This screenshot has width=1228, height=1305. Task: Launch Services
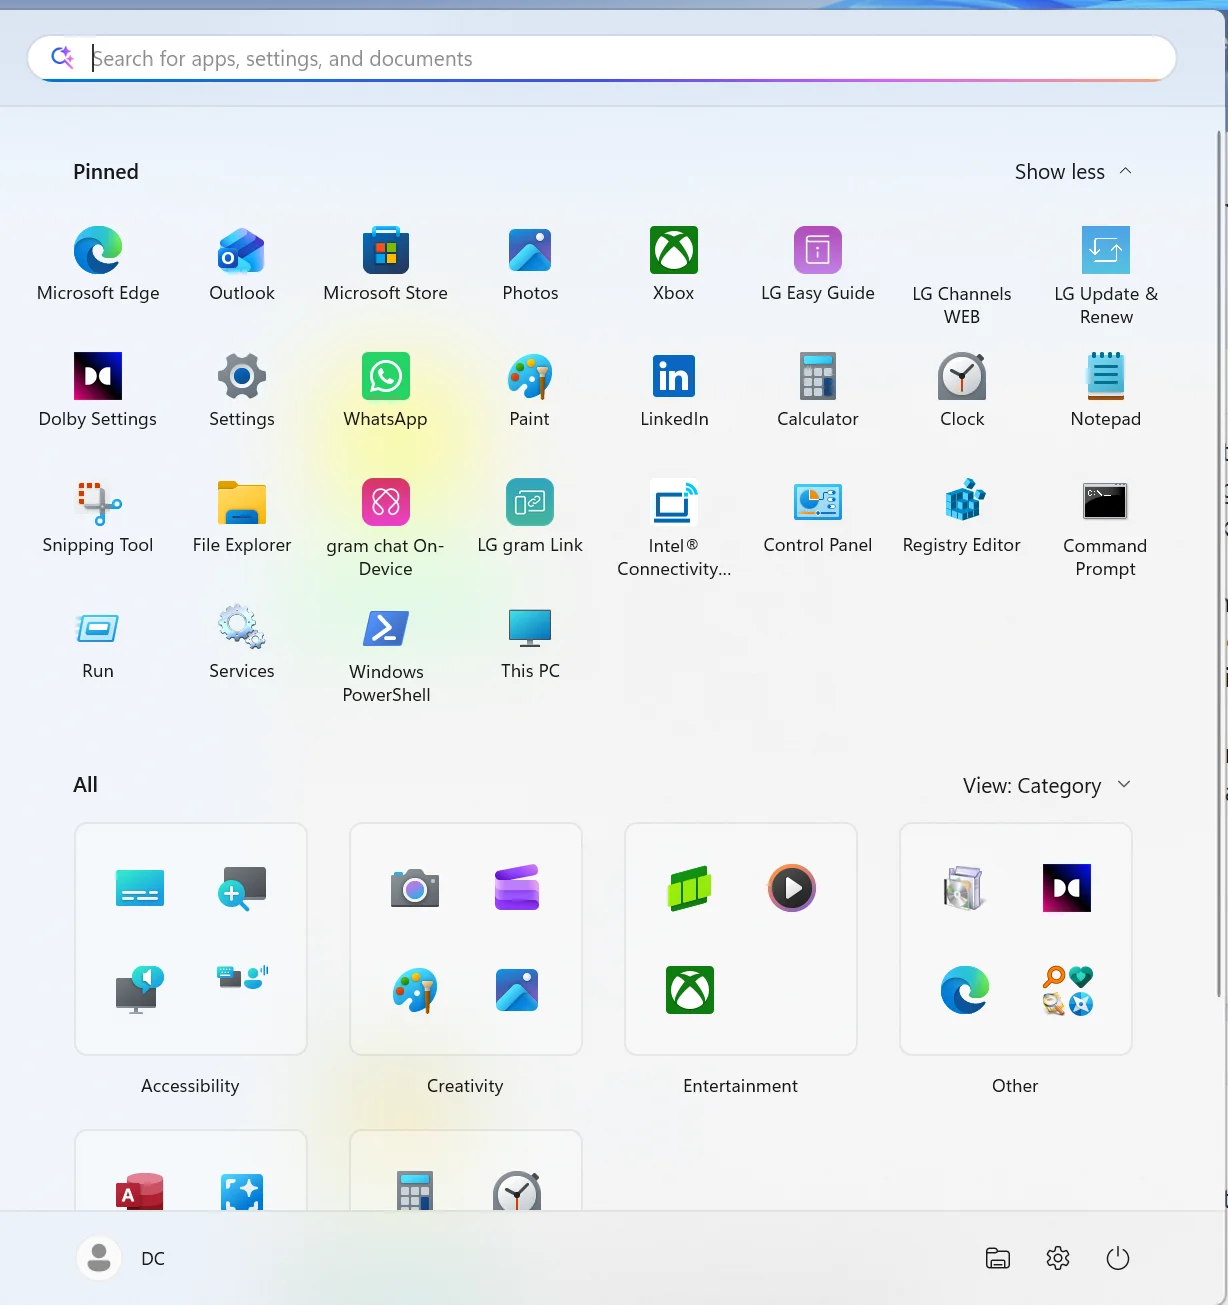click(x=242, y=644)
